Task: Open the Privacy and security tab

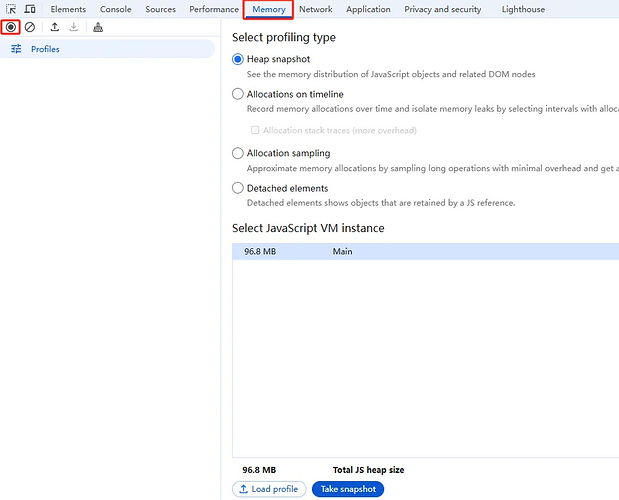Action: pyautogui.click(x=443, y=9)
